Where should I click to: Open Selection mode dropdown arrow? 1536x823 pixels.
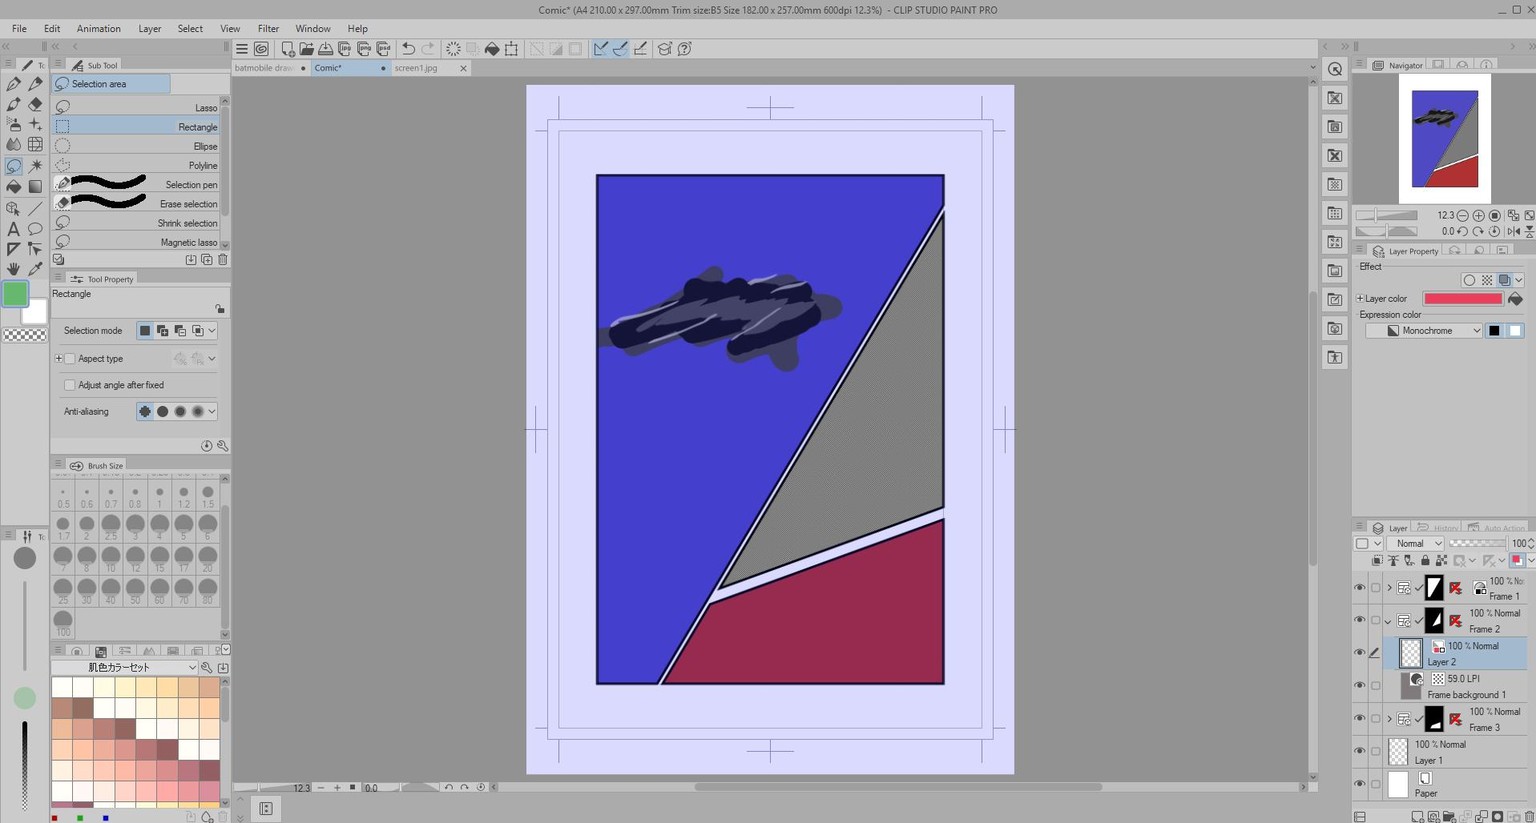[x=212, y=331]
